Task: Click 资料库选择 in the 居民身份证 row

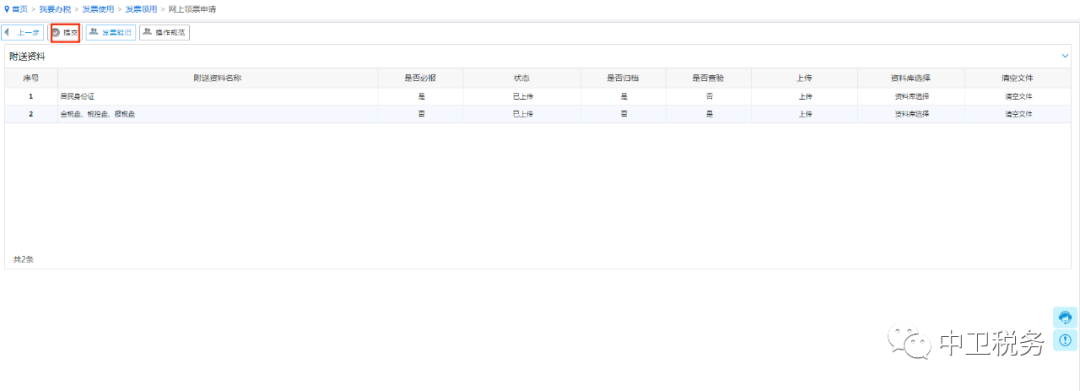Action: pyautogui.click(x=911, y=96)
